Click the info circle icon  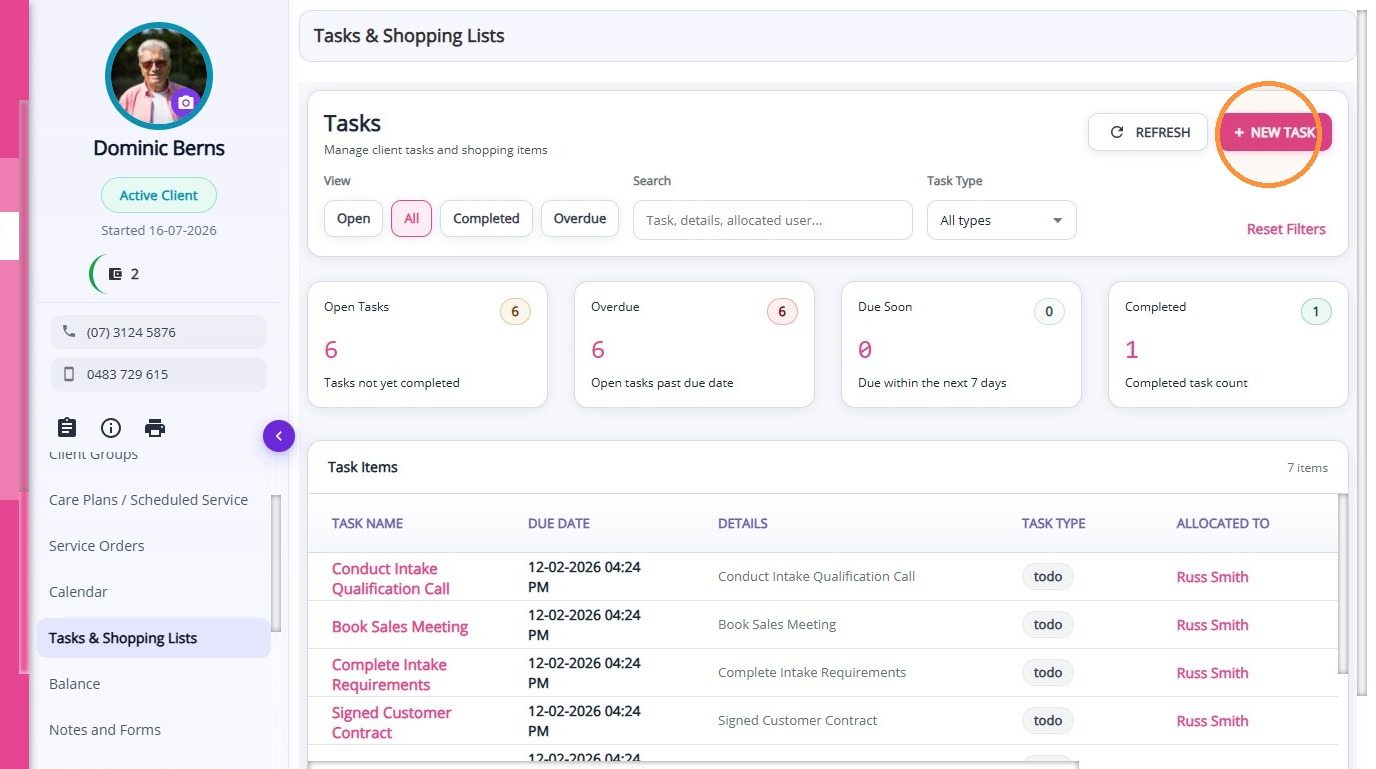coord(111,428)
